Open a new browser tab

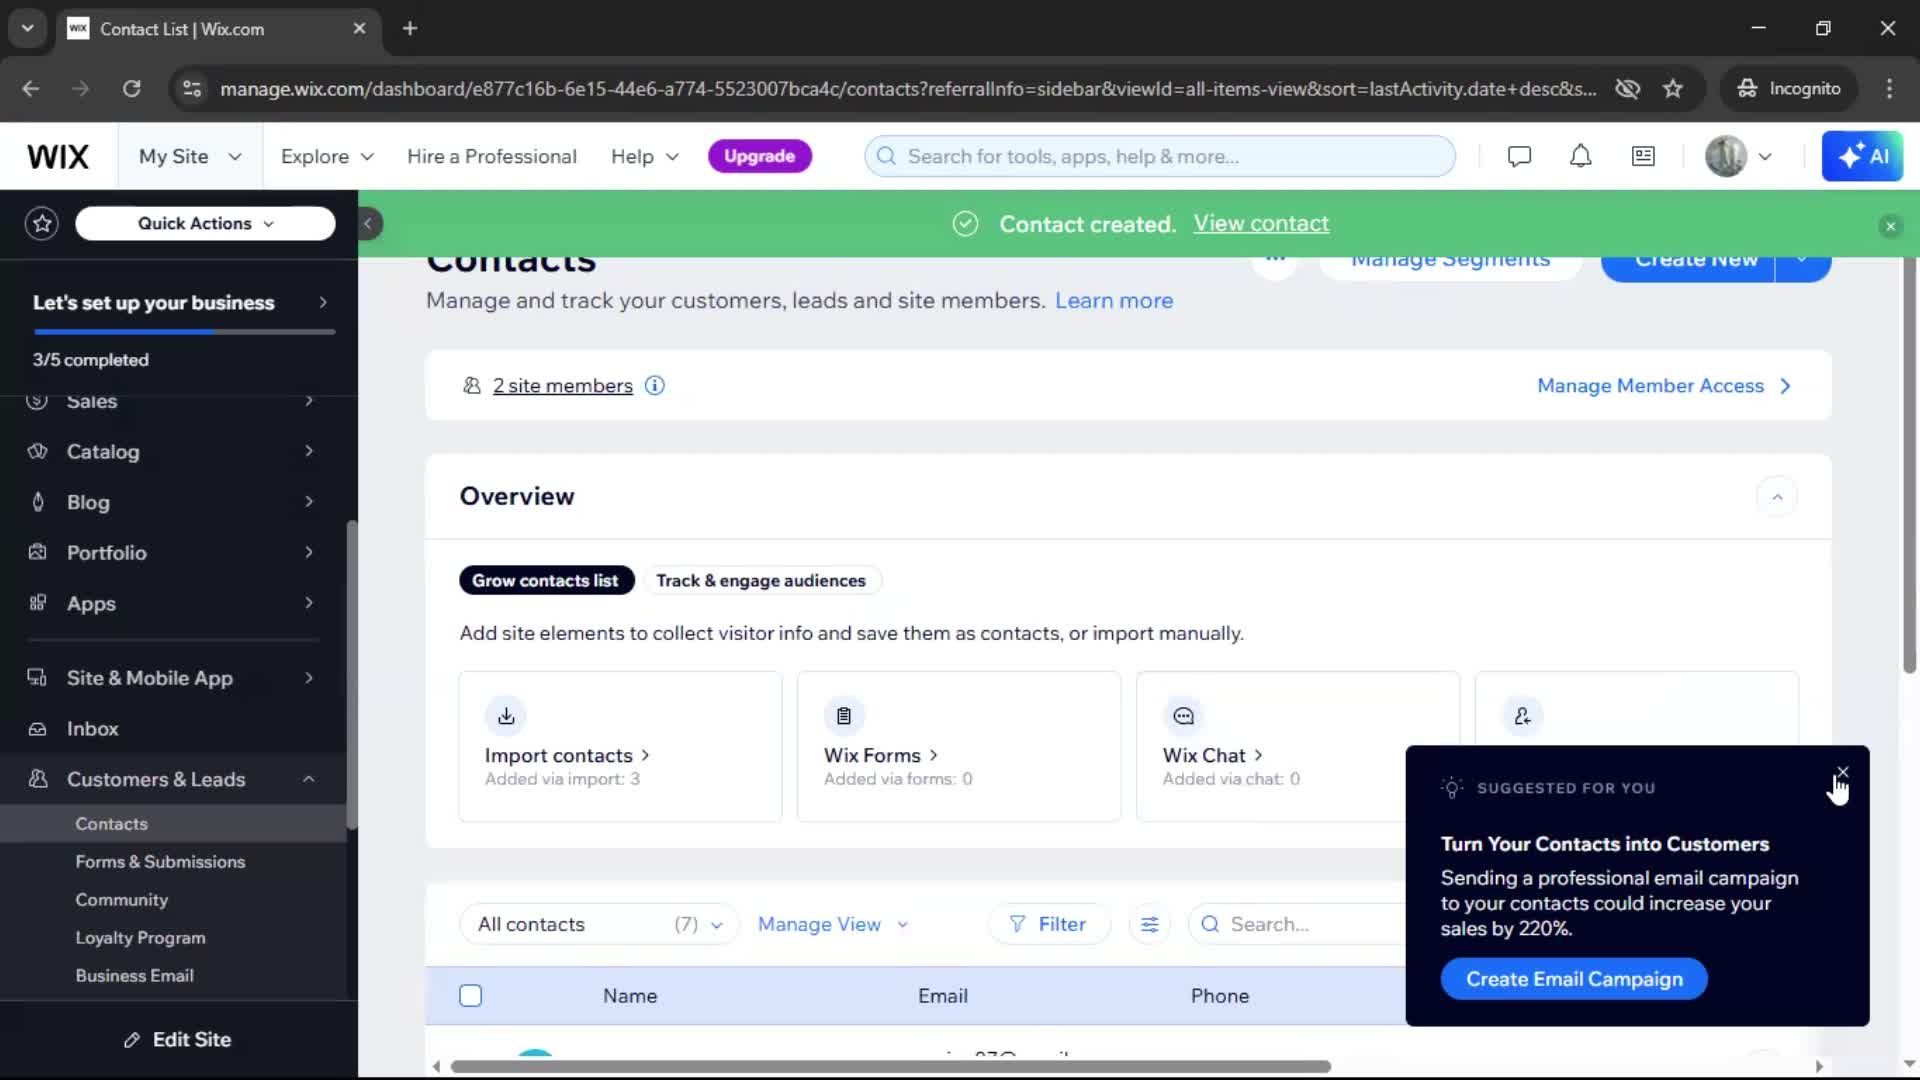[410, 29]
